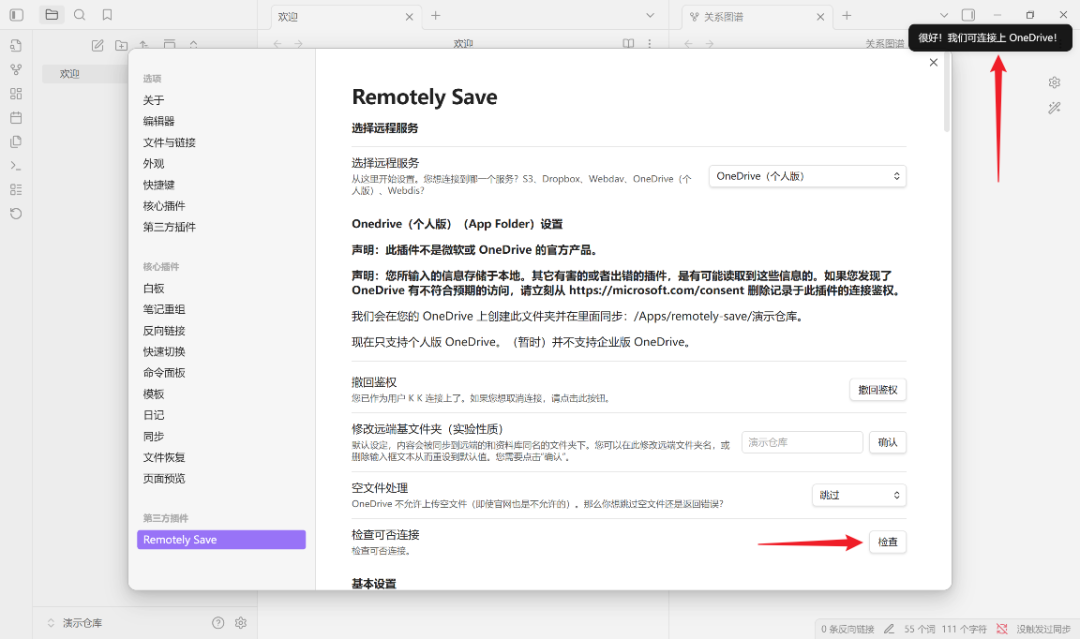The width and height of the screenshot is (1080, 639).
Task: Open remote service OneDrive dropdown
Action: click(x=807, y=176)
